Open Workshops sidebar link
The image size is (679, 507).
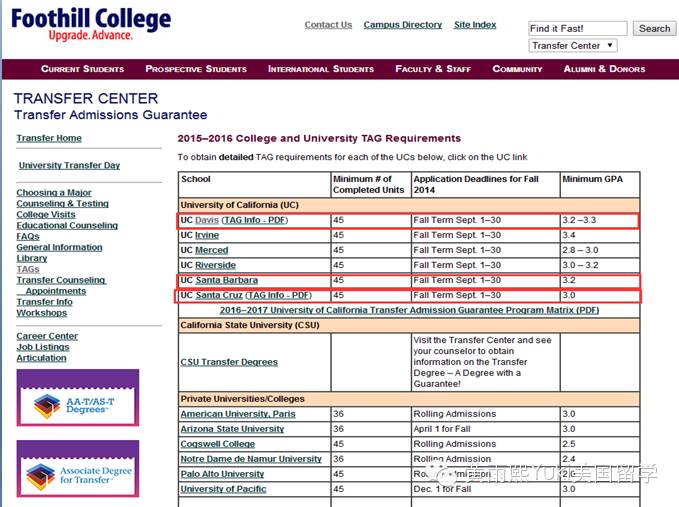pos(42,313)
